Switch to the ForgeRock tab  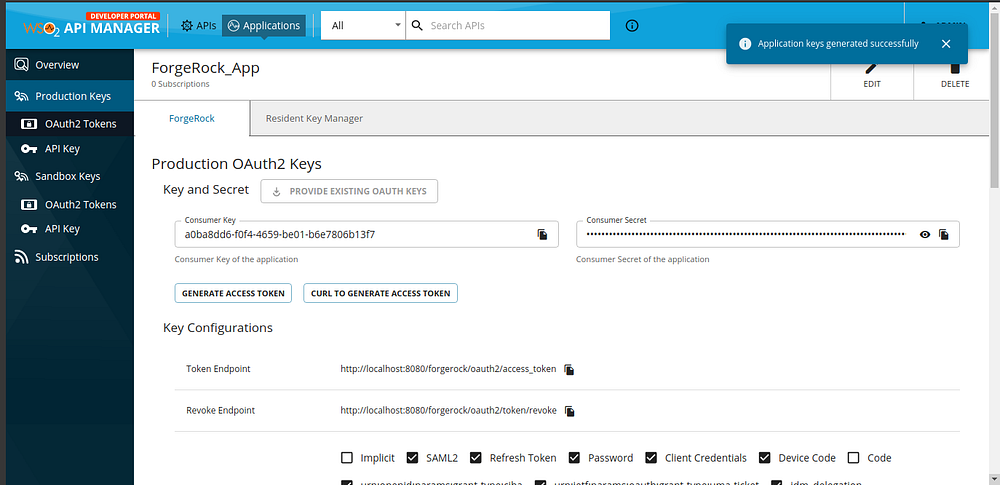(x=192, y=118)
